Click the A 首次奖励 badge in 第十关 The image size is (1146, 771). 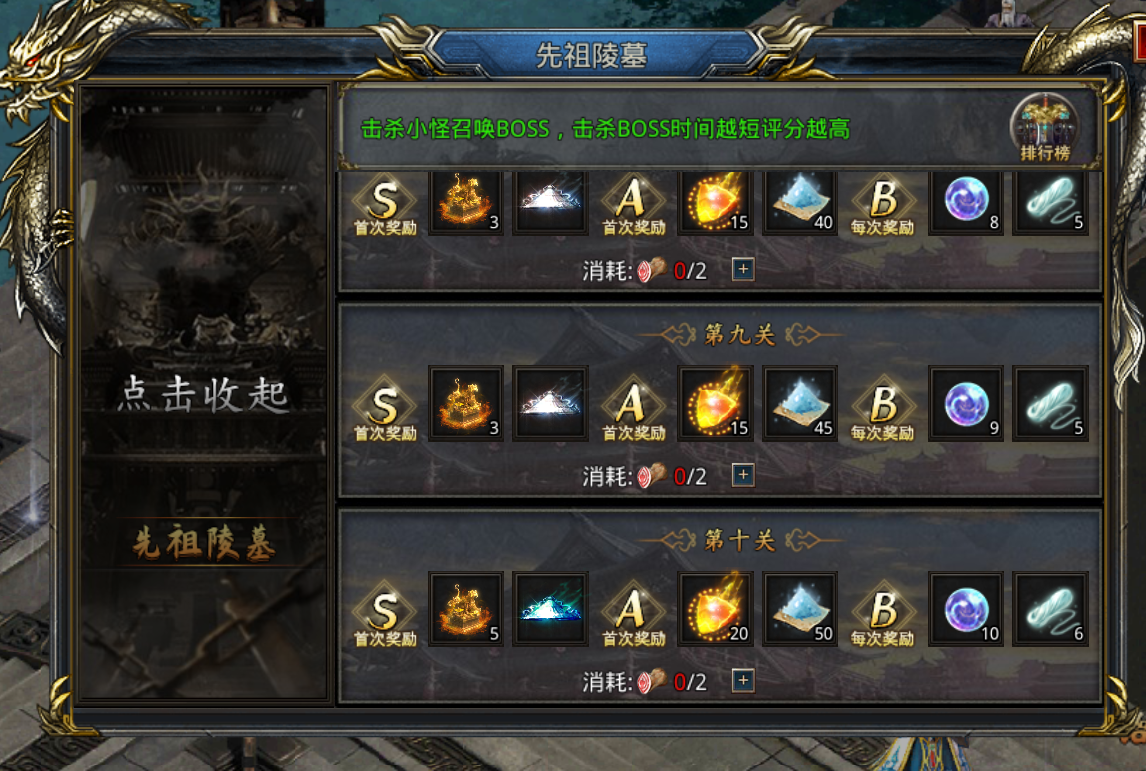[633, 614]
